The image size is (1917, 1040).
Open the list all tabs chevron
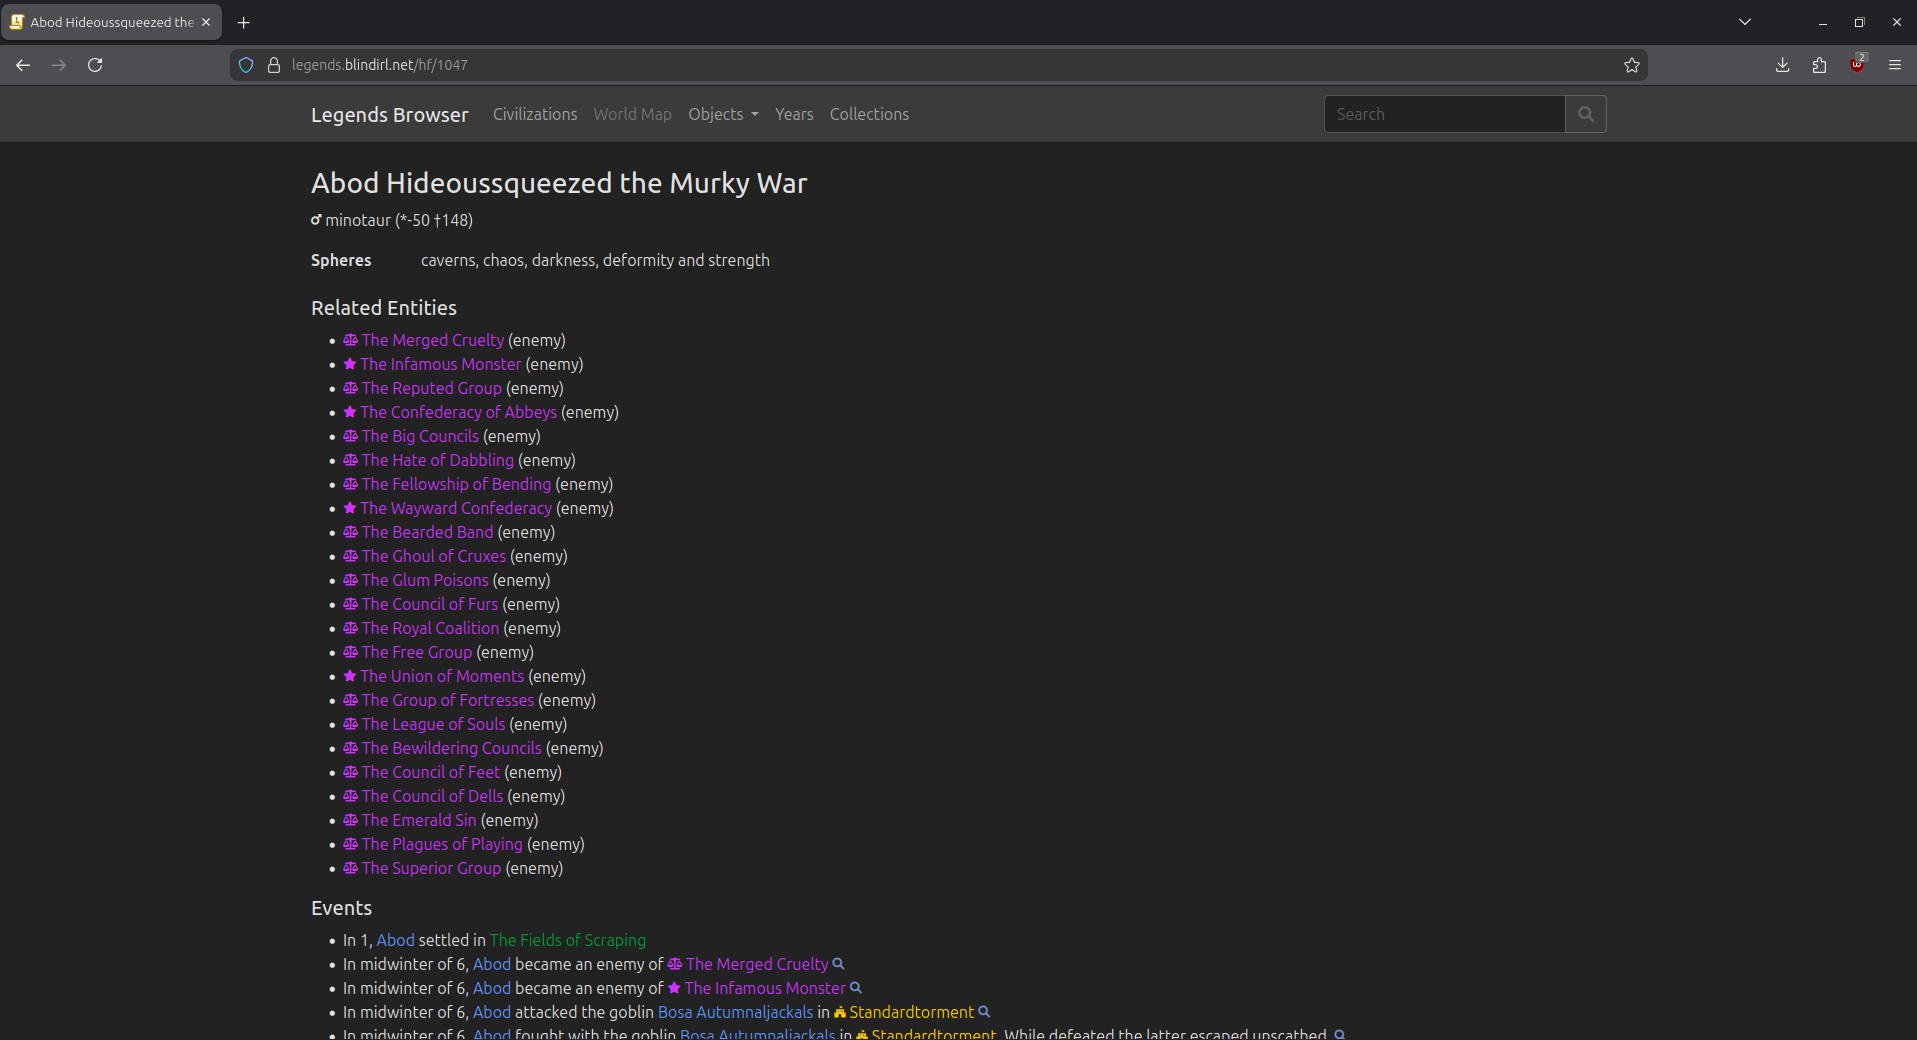coord(1744,22)
